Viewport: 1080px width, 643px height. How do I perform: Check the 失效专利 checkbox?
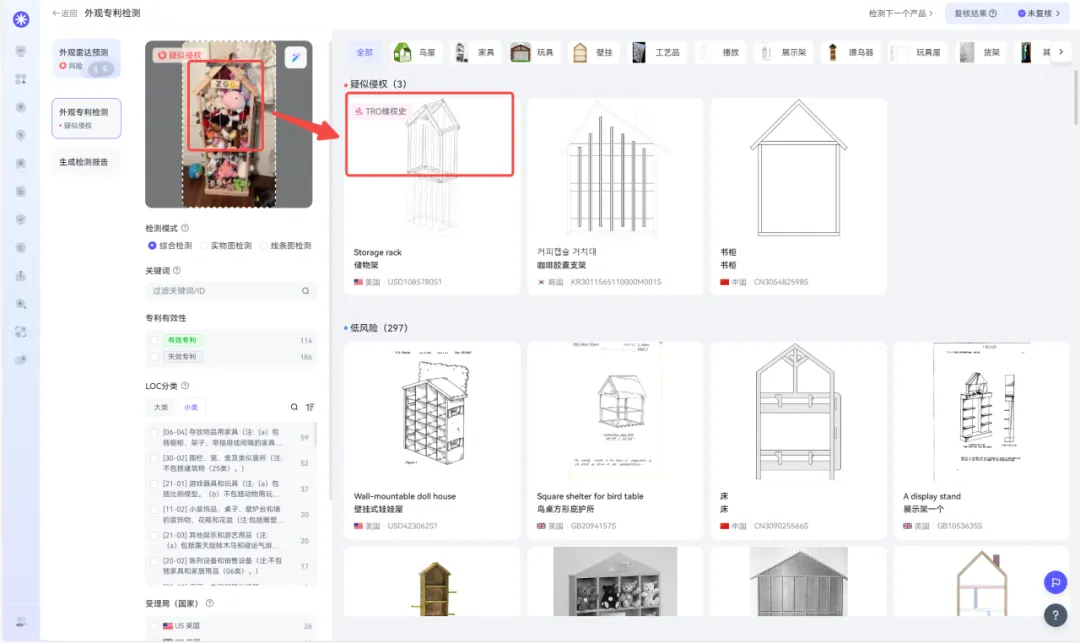pyautogui.click(x=154, y=357)
